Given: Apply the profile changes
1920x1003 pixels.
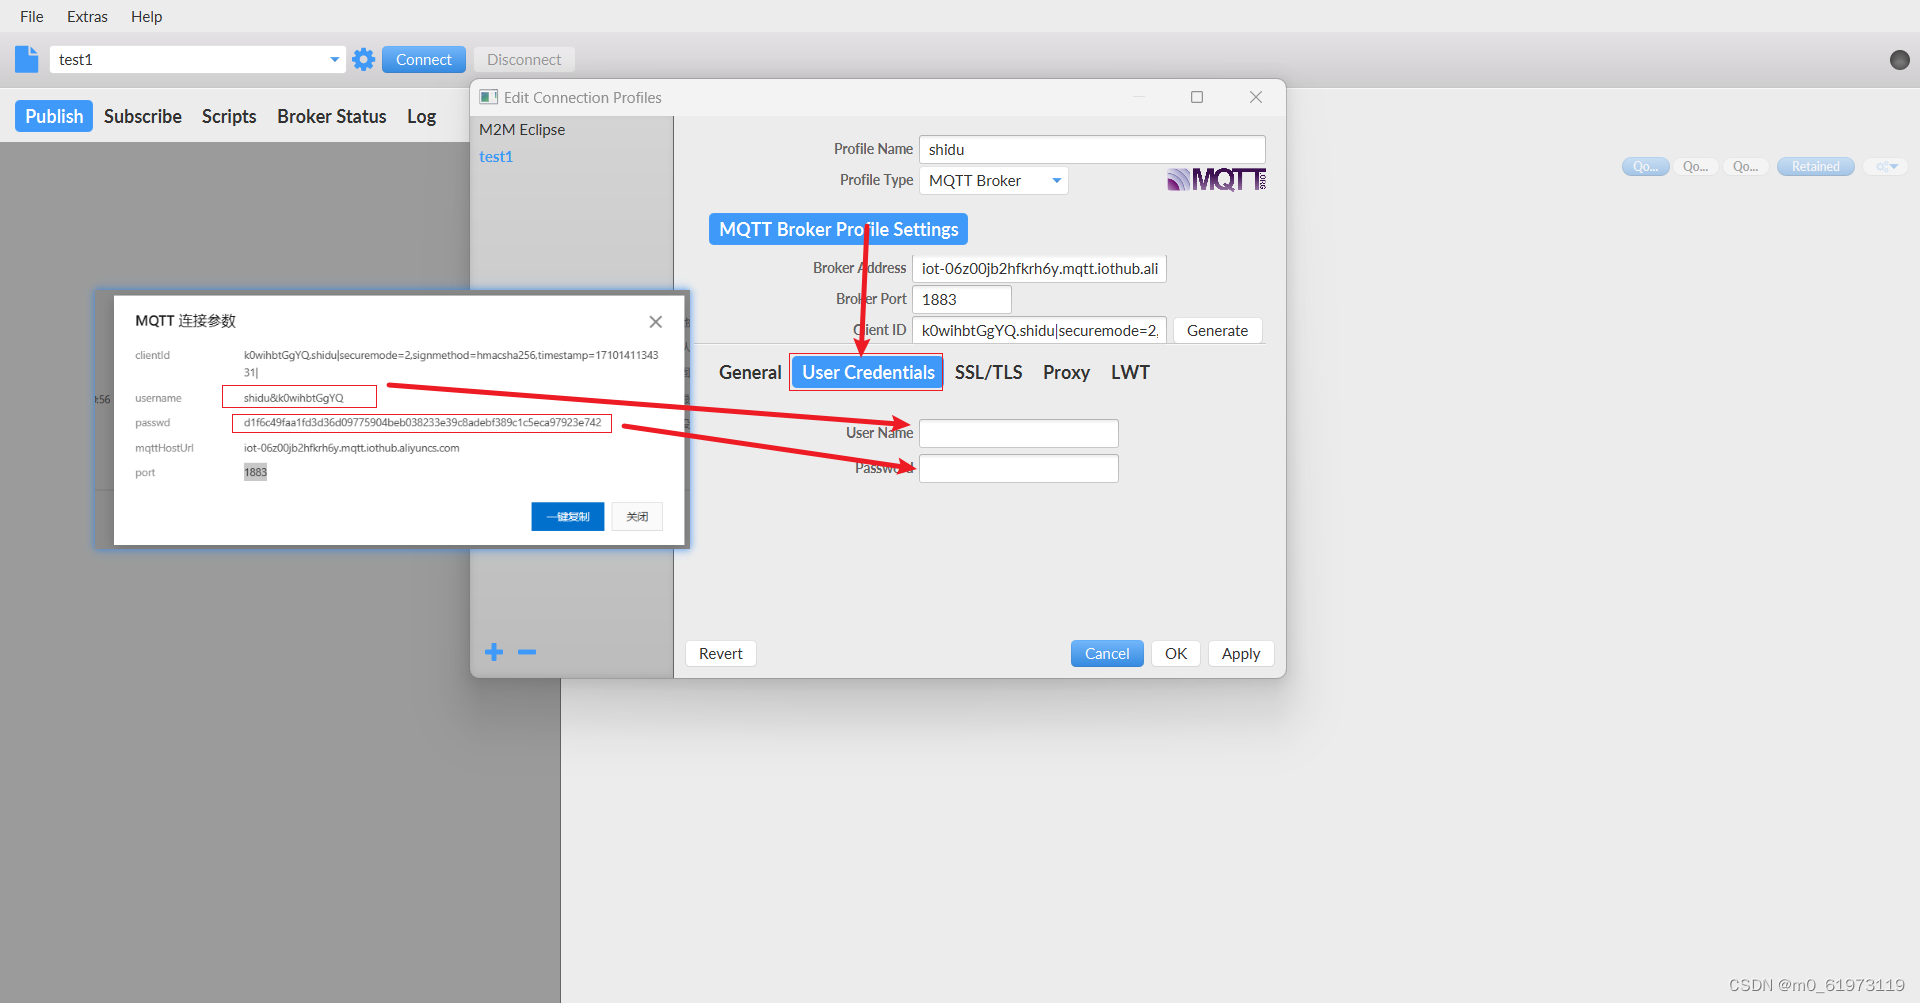Looking at the screenshot, I should pos(1241,653).
